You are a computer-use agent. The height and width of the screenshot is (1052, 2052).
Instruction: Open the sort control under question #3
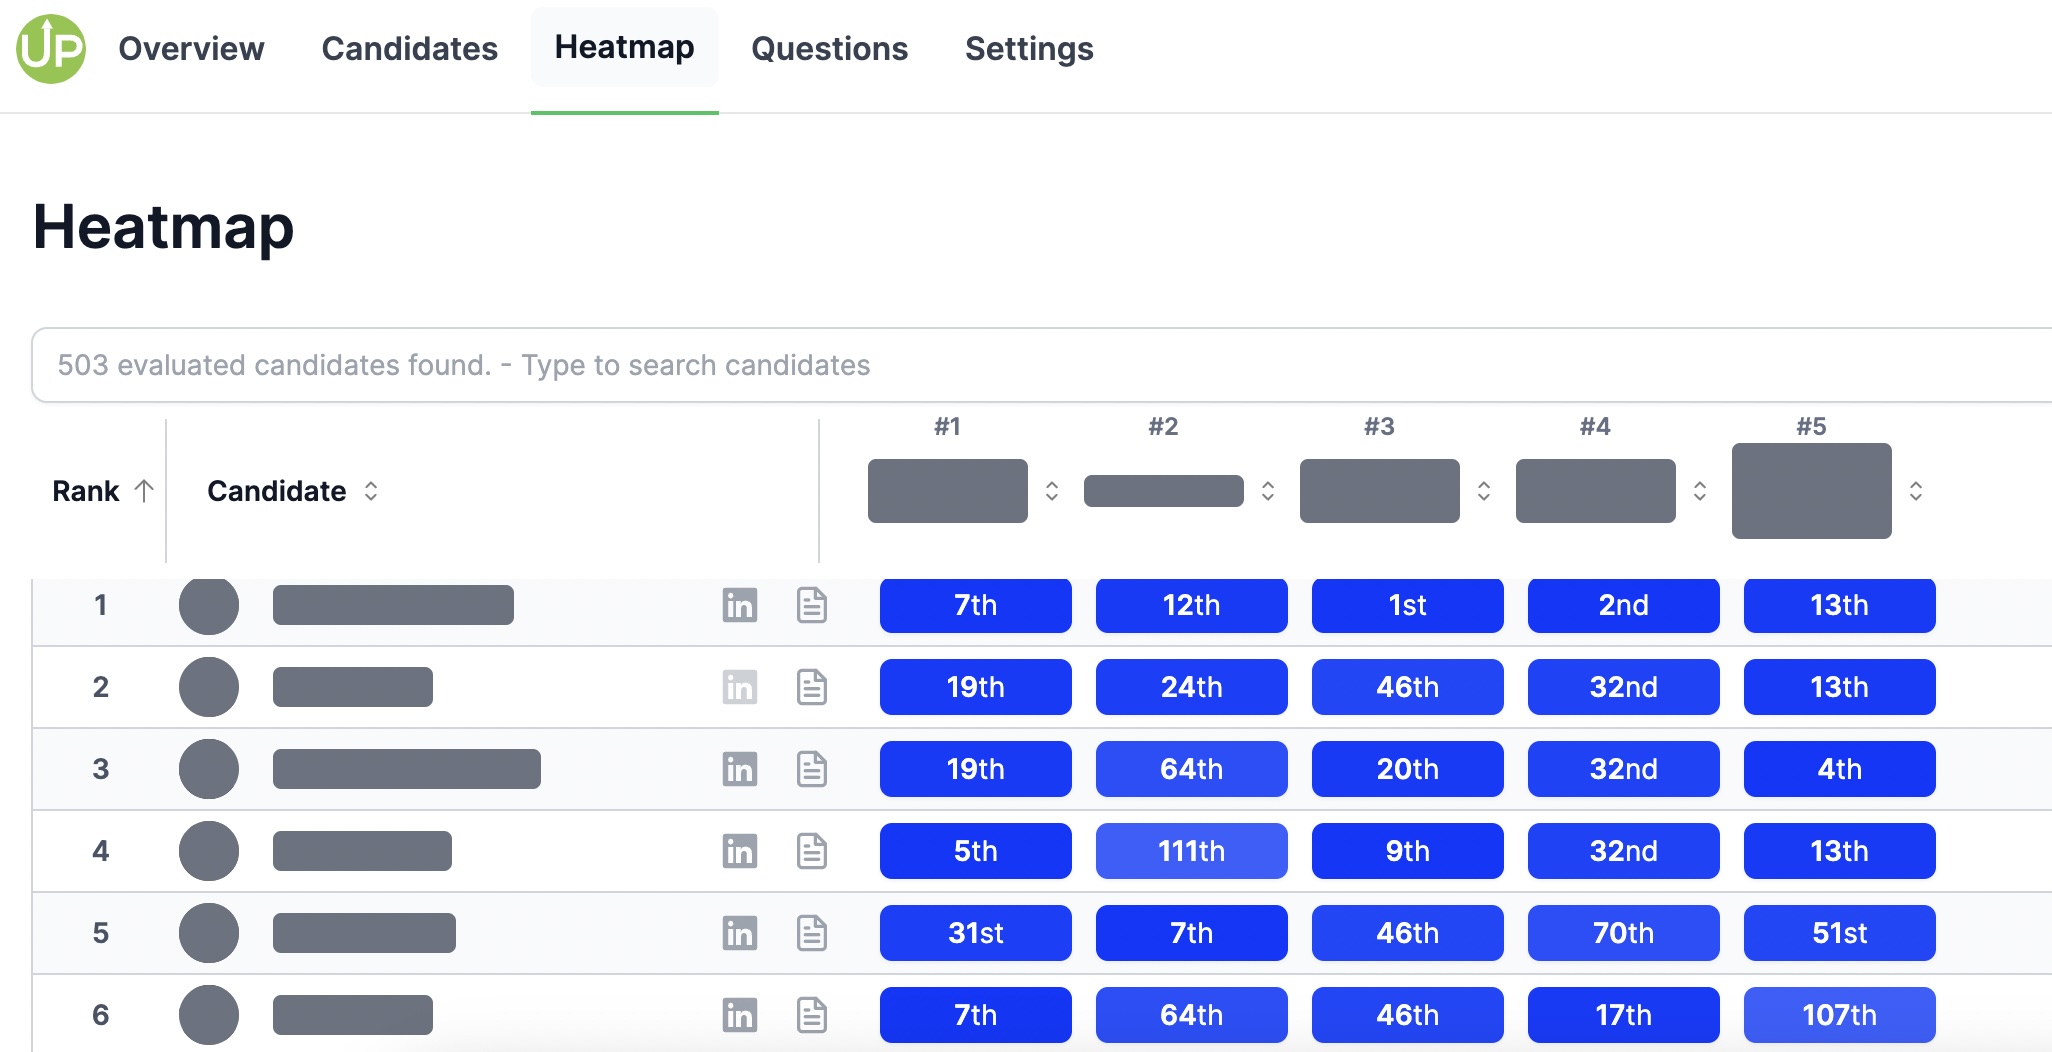pos(1485,491)
